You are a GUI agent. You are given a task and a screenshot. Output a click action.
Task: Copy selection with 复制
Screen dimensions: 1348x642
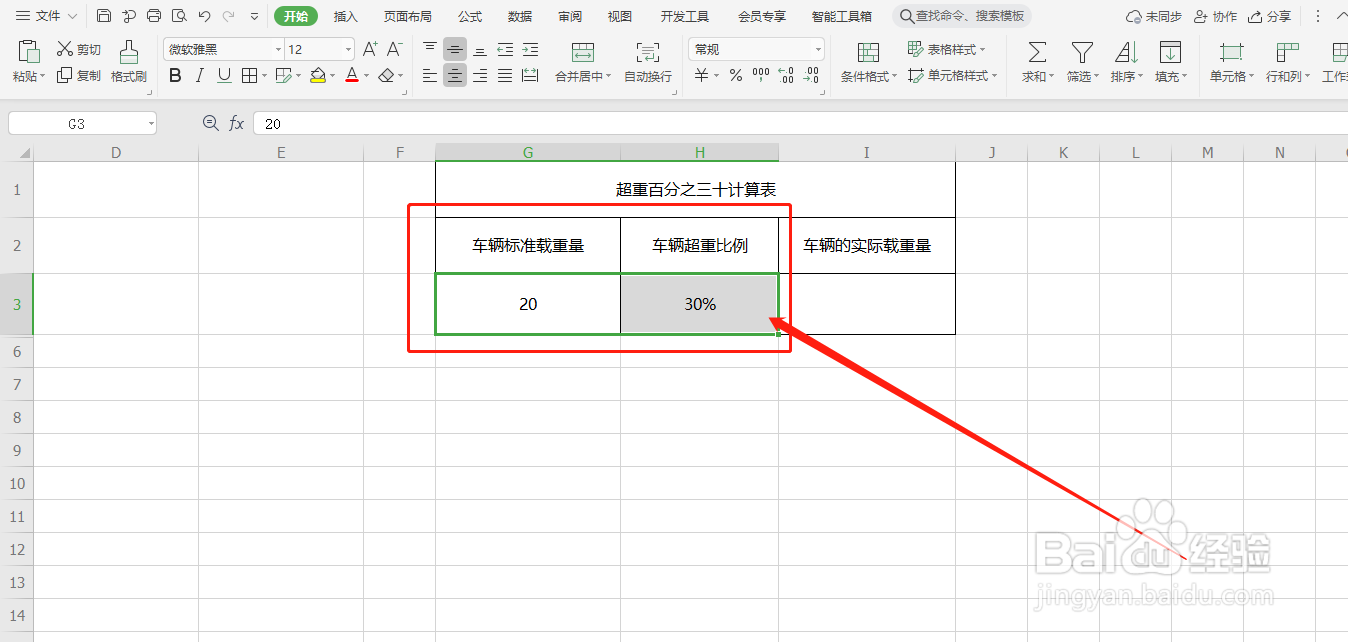(x=79, y=75)
